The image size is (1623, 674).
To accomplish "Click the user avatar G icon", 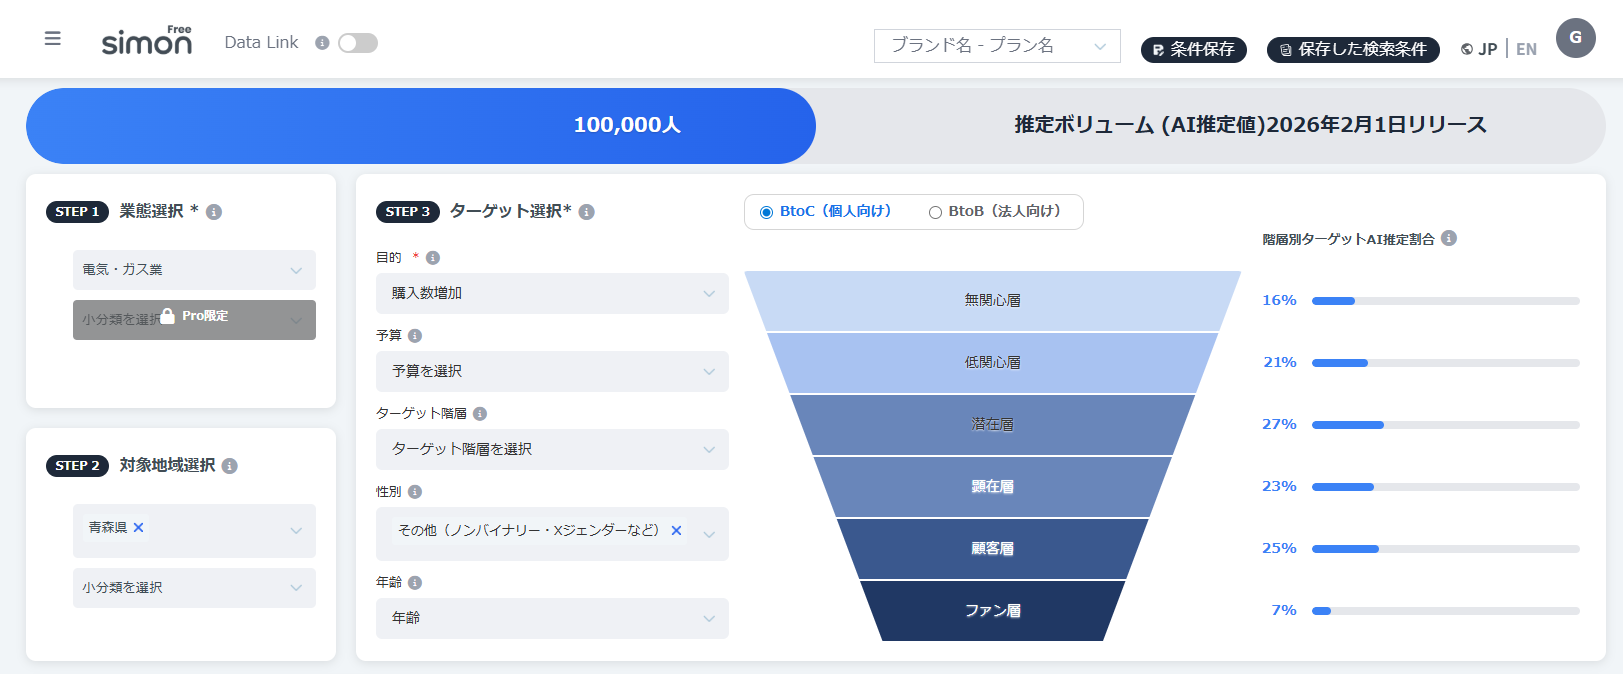I will click(1575, 38).
